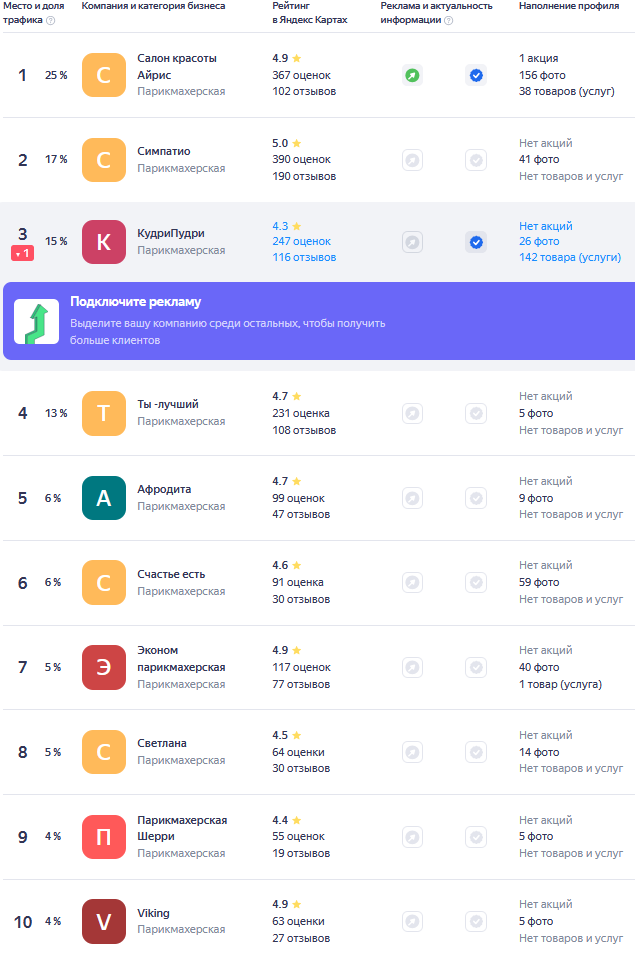Click the grey verification icon in Эконом парикмахерская row
Image resolution: width=635 pixels, height=965 pixels.
point(476,667)
